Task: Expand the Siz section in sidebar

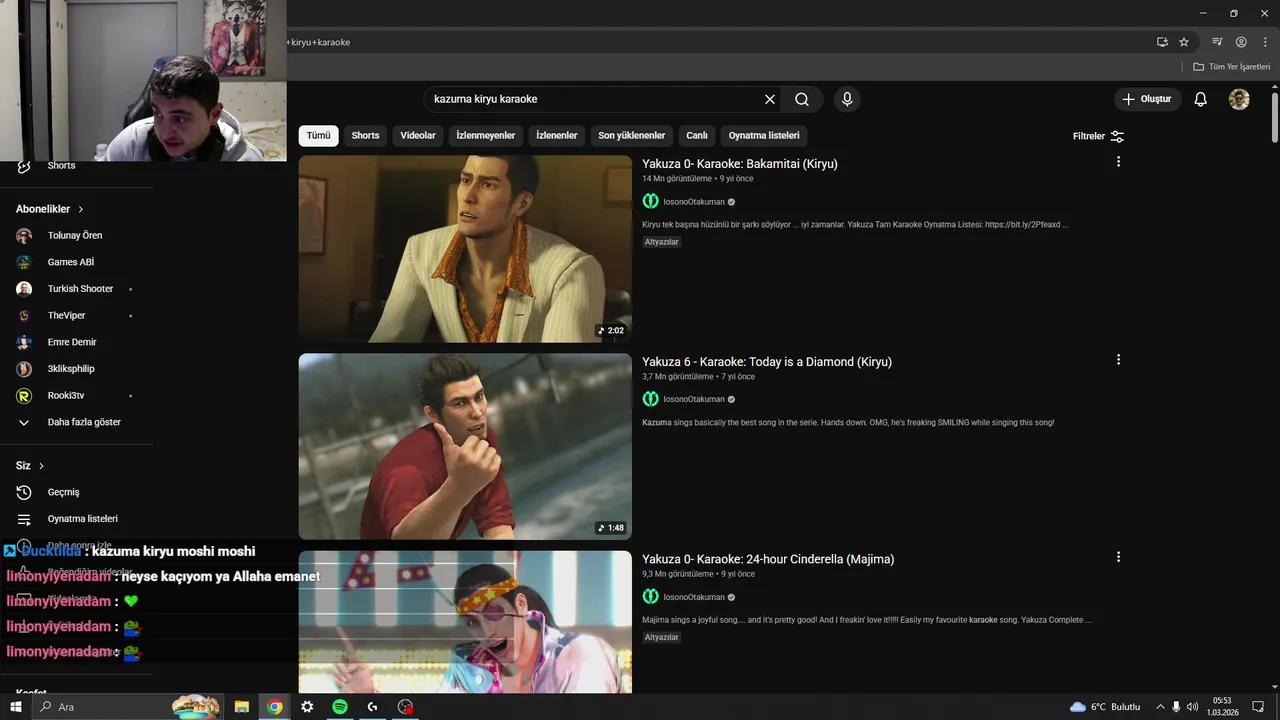Action: pyautogui.click(x=30, y=466)
